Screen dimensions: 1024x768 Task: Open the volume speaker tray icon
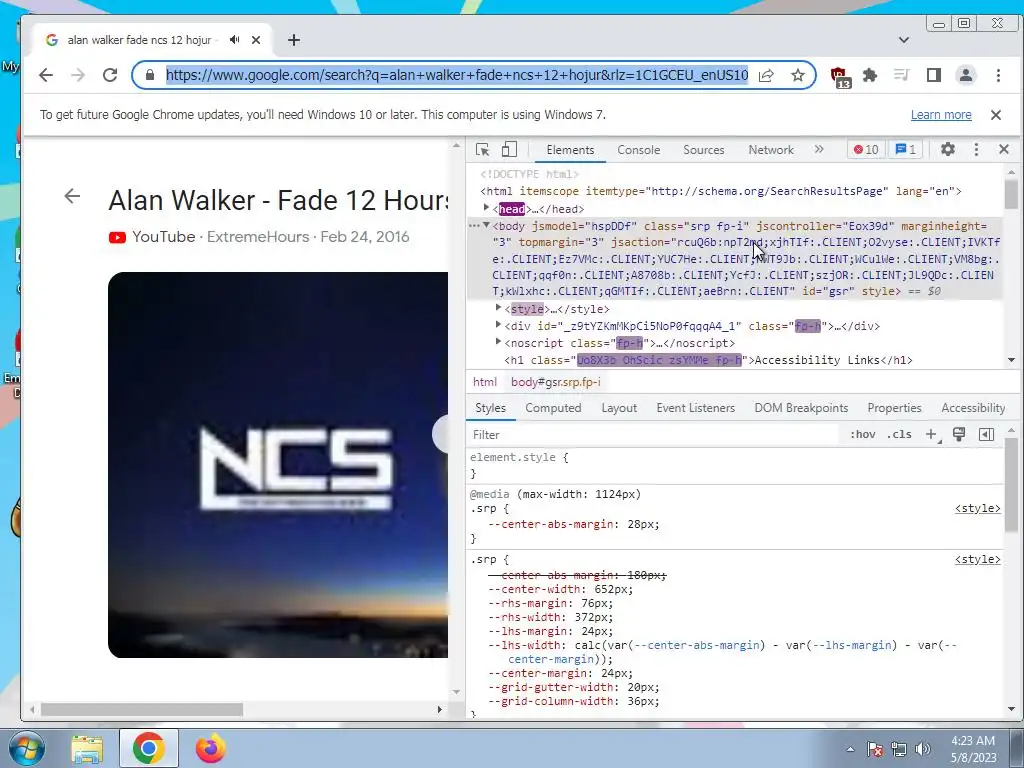point(923,749)
